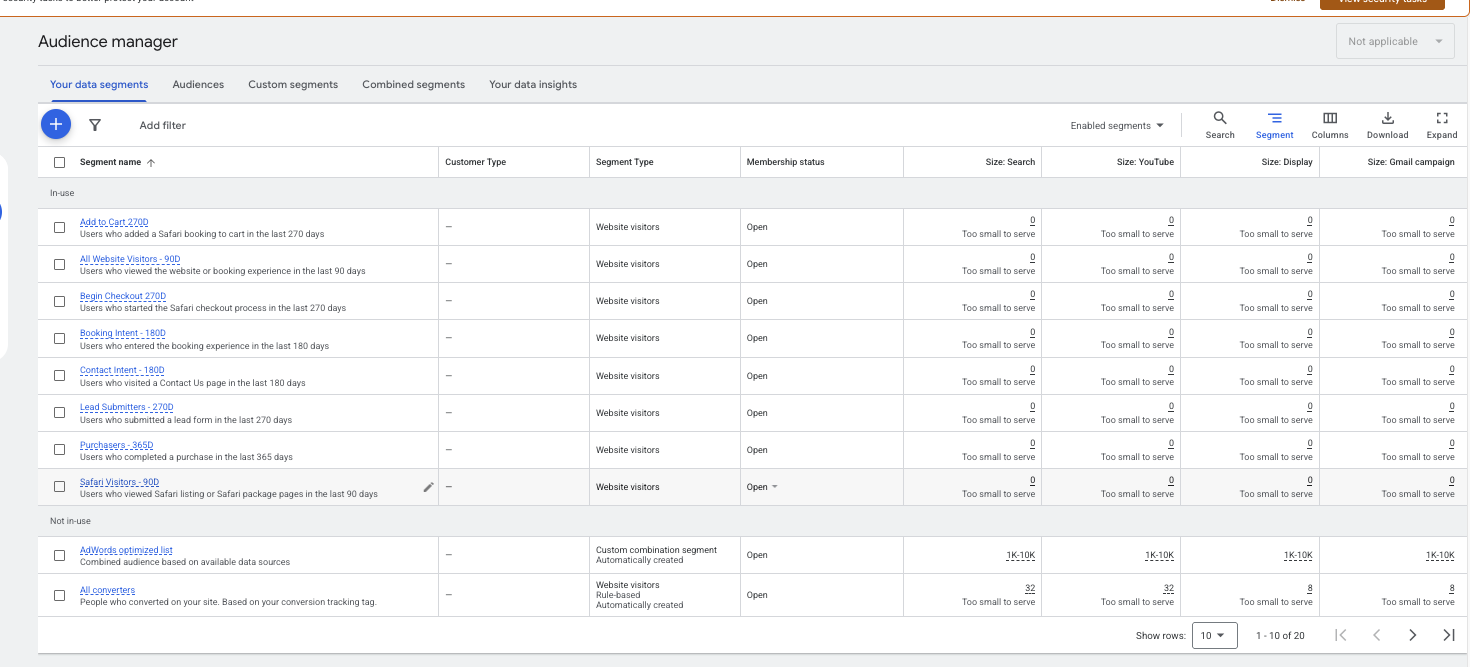The height and width of the screenshot is (667, 1470).
Task: Open the Search tool in the table toolbar
Action: 1220,125
